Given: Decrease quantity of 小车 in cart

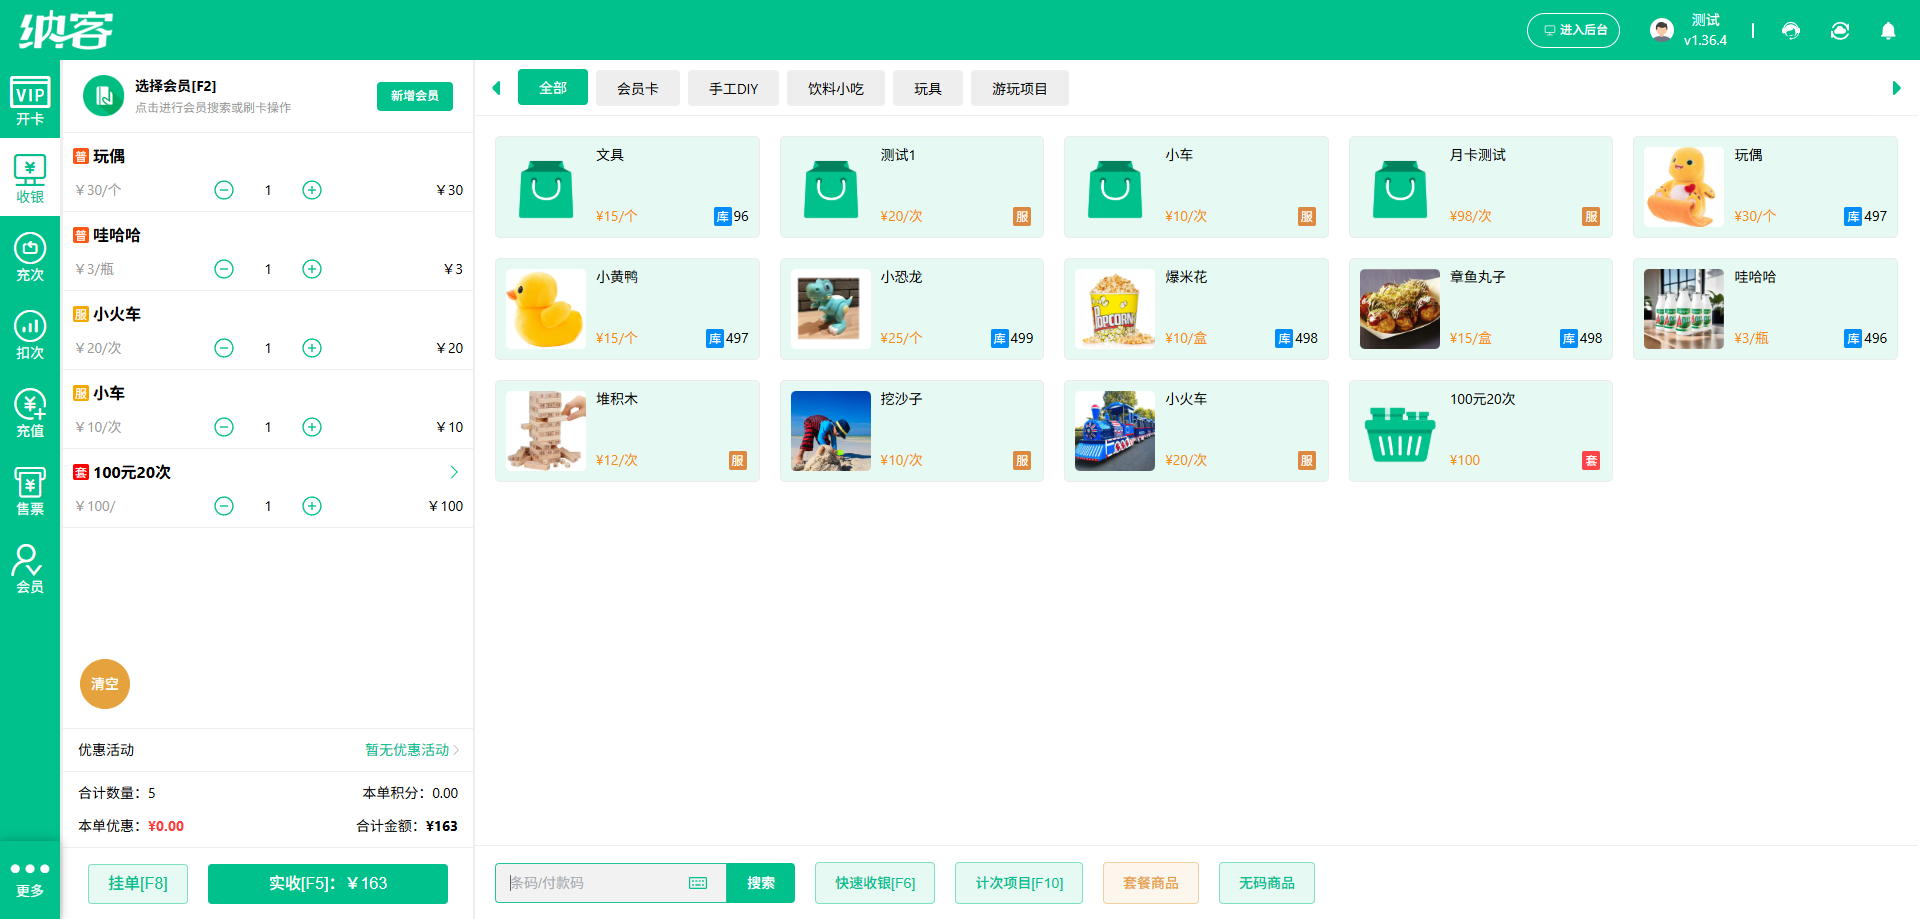Looking at the screenshot, I should coord(224,427).
